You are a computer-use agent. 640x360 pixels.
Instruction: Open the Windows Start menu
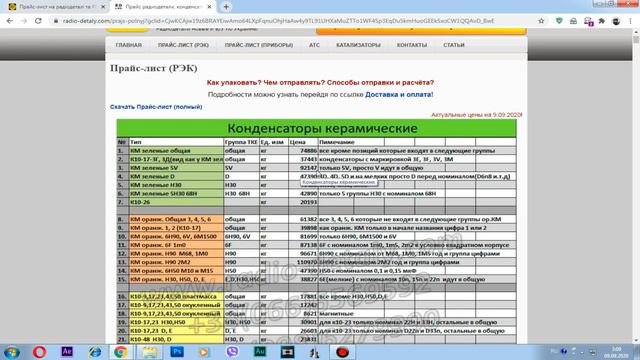11,352
